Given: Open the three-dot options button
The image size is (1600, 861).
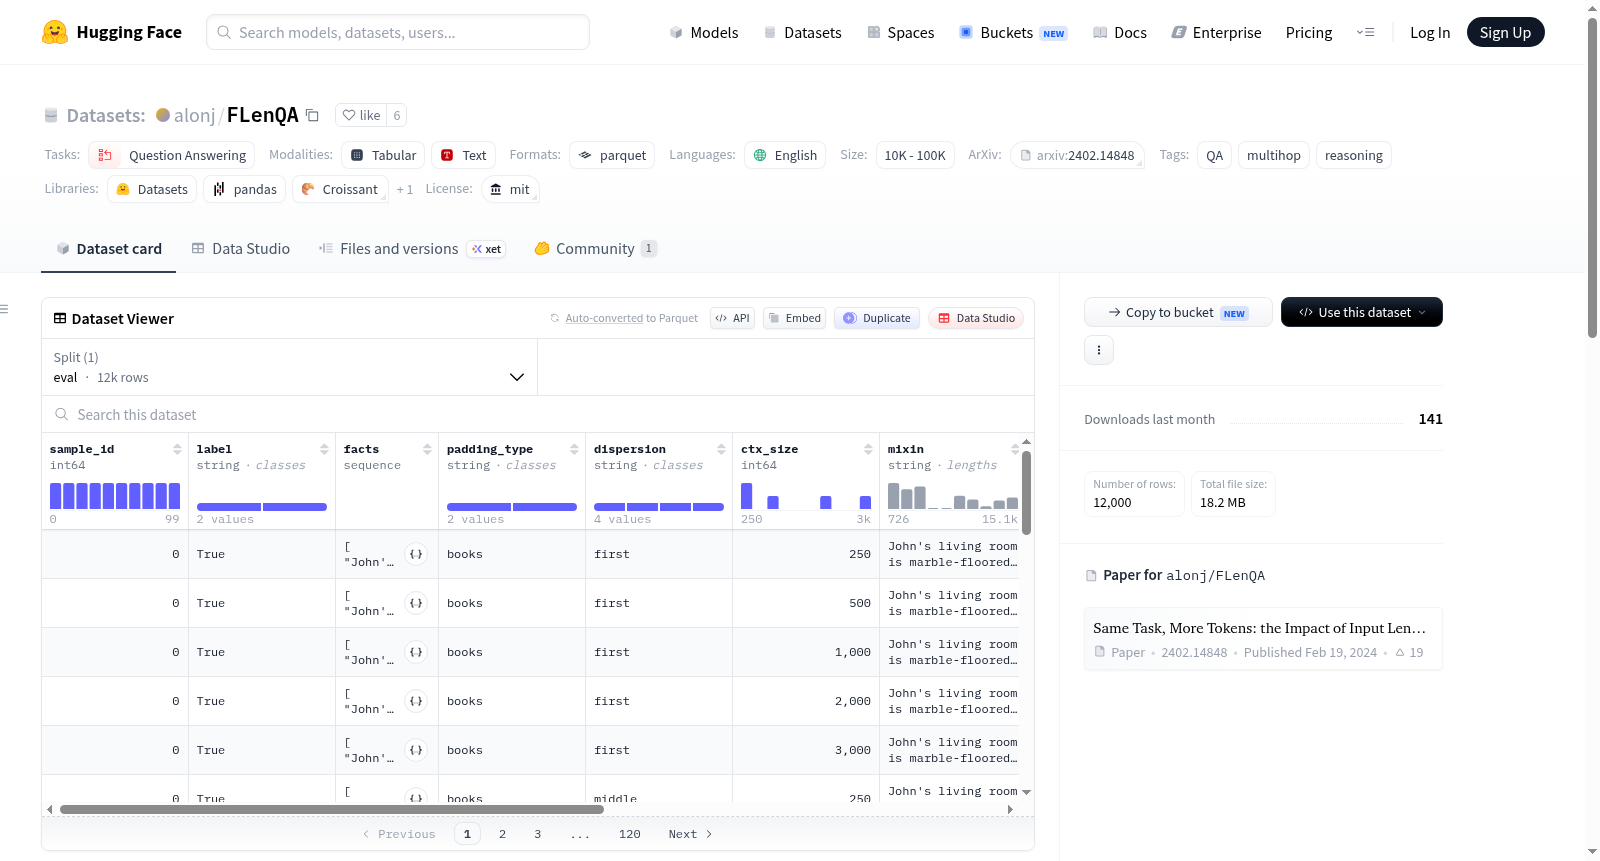Looking at the screenshot, I should coord(1099,350).
